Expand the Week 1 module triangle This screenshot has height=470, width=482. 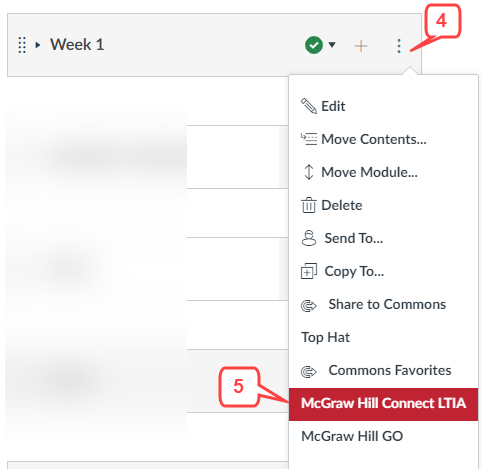click(x=38, y=45)
